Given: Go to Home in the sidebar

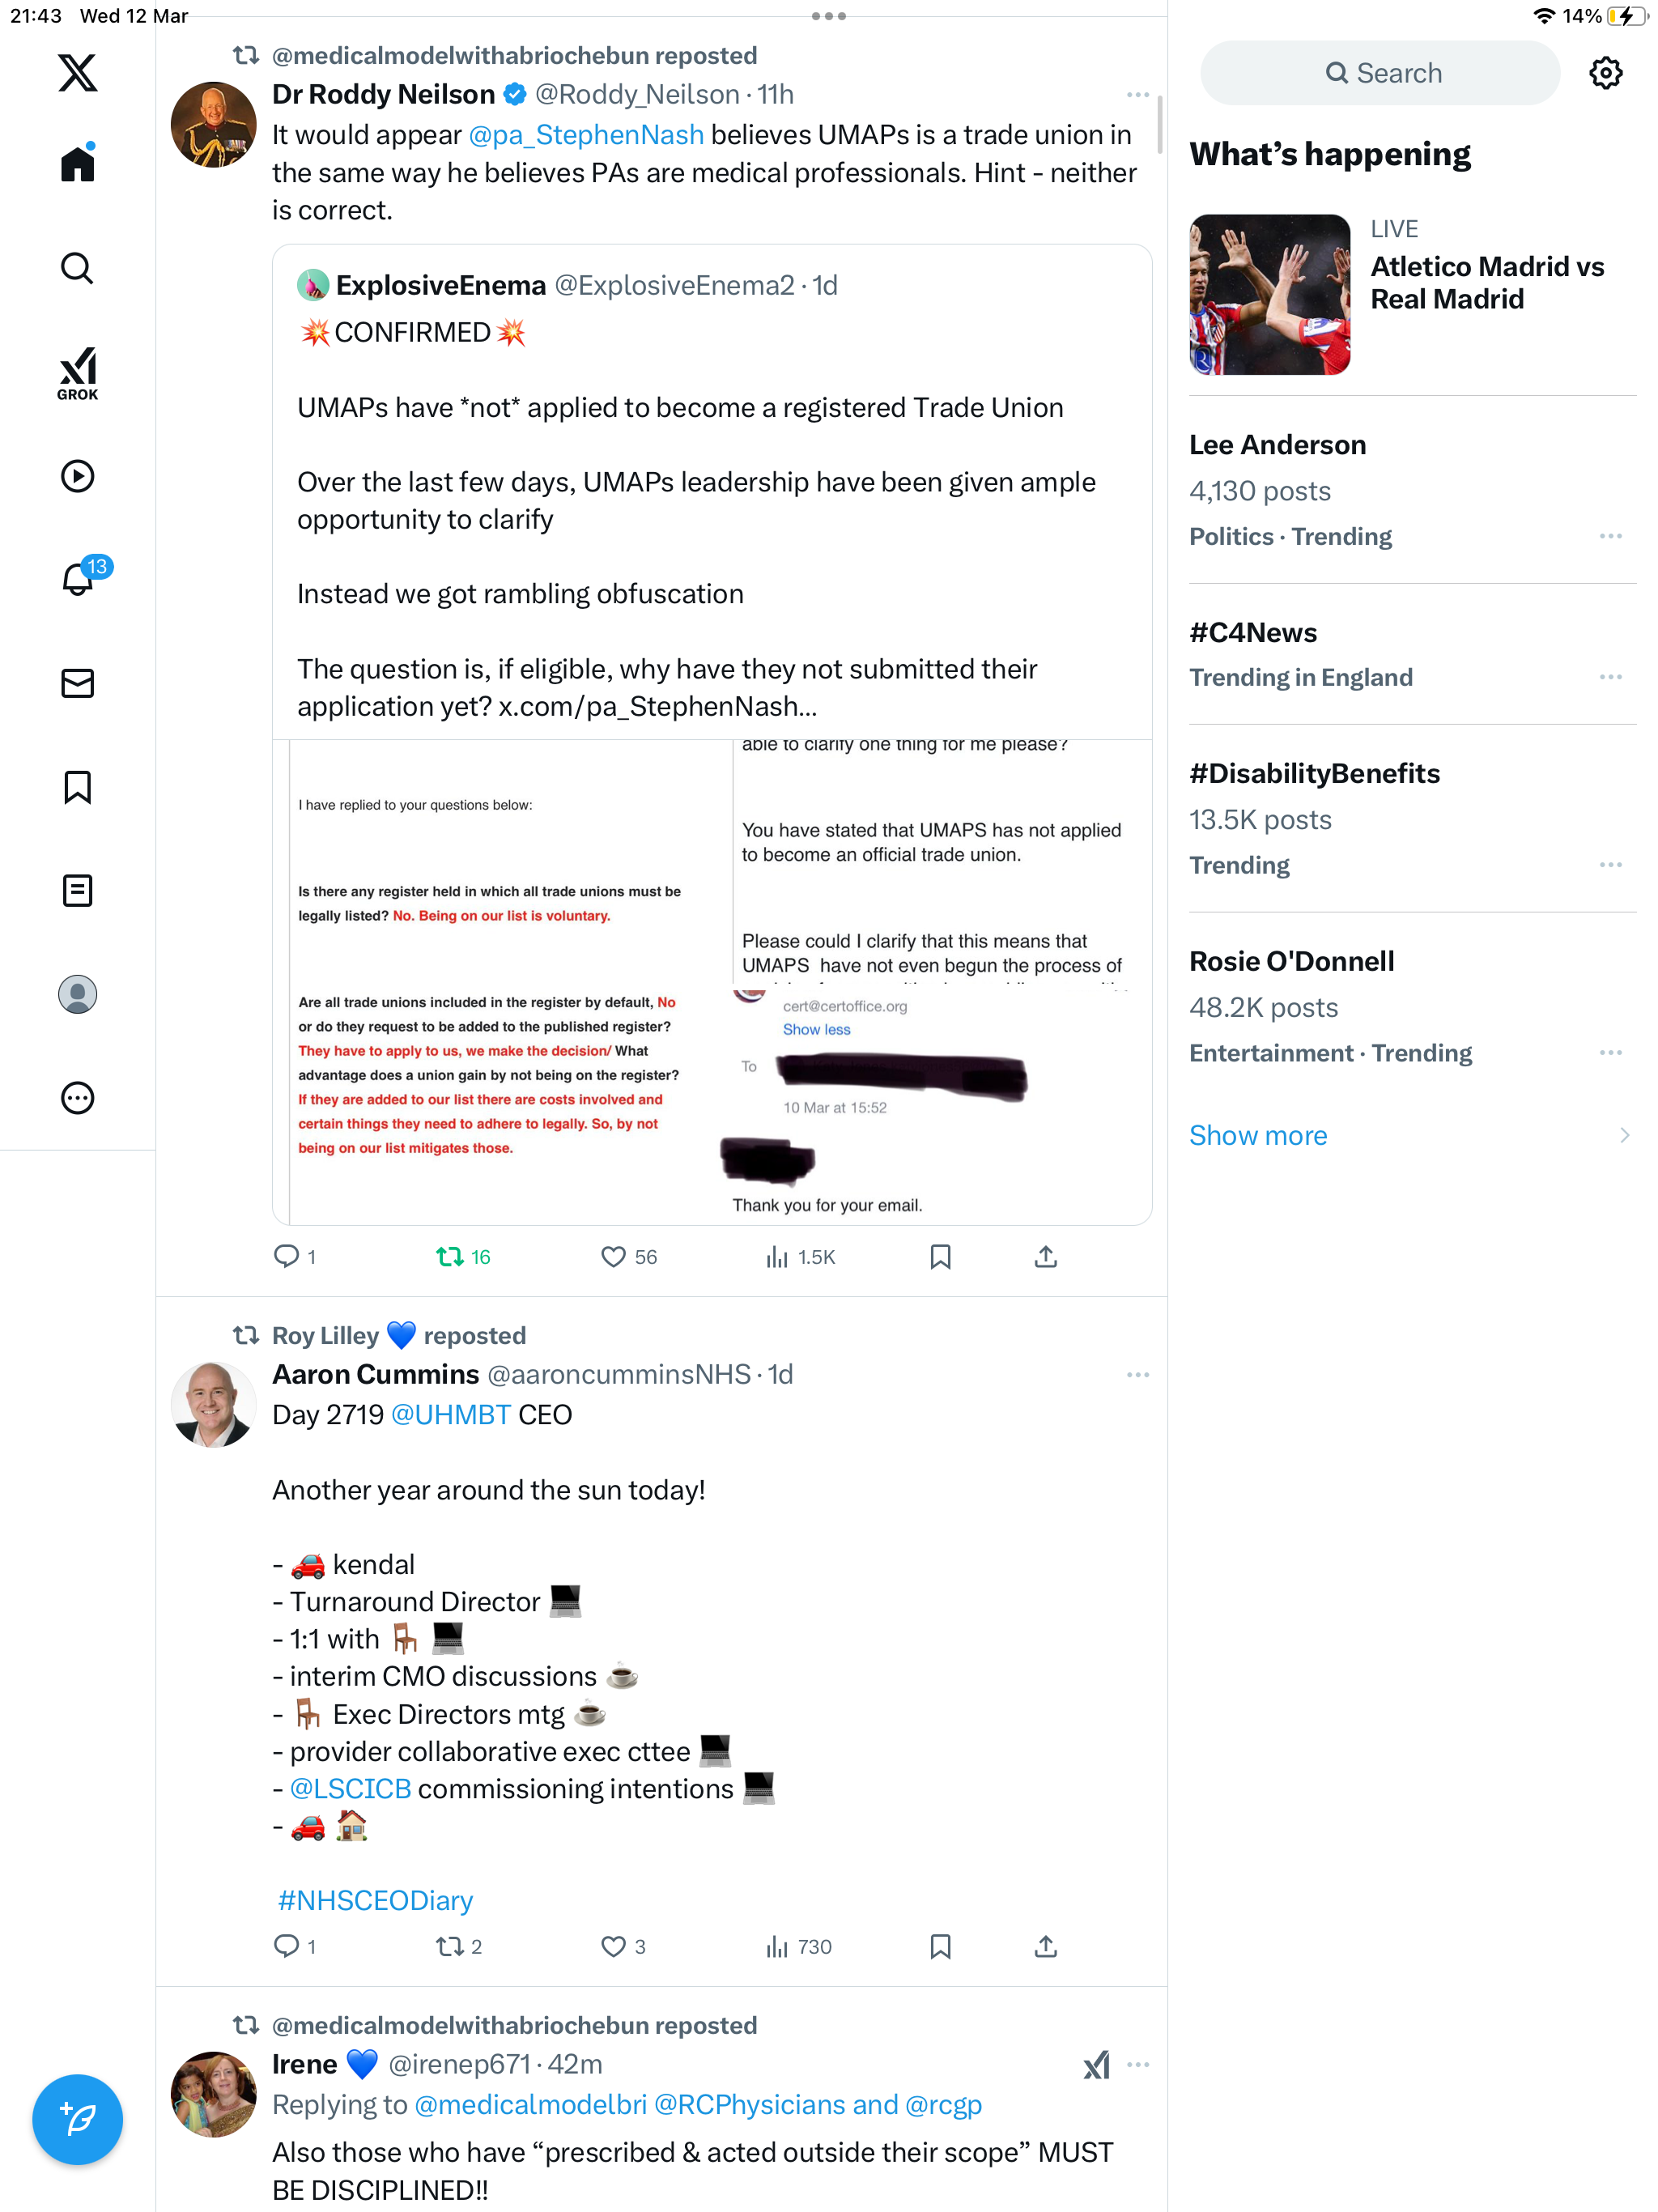Looking at the screenshot, I should click(77, 163).
